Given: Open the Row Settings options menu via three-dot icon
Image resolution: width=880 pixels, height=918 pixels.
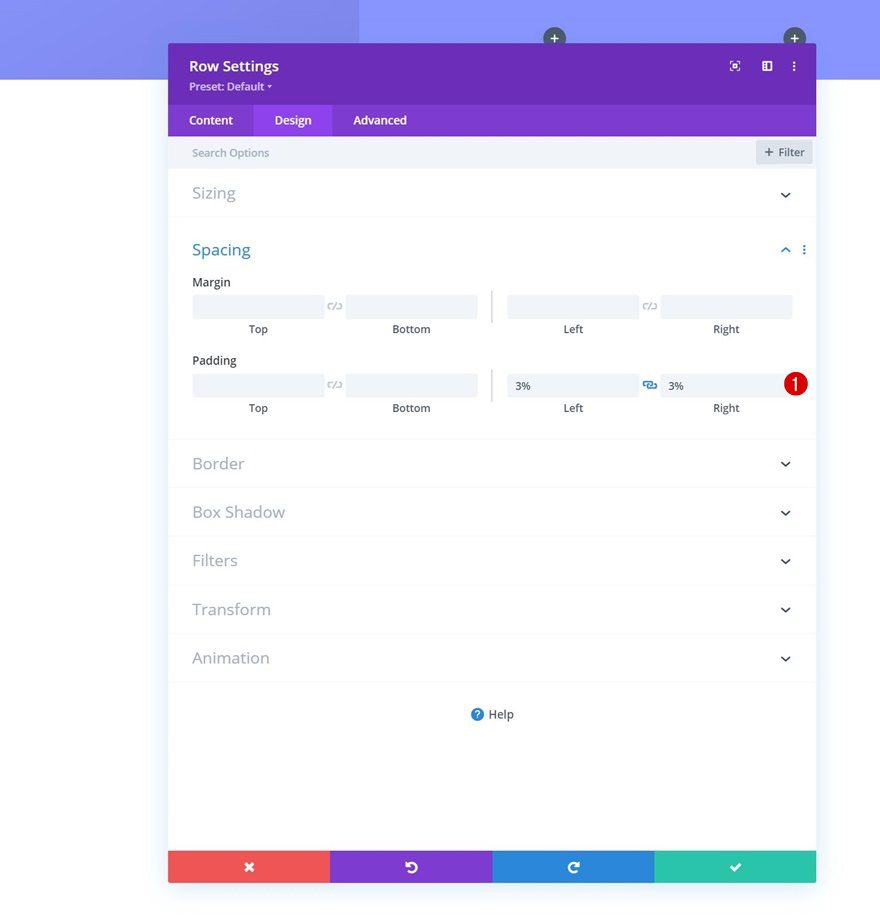Looking at the screenshot, I should click(794, 66).
